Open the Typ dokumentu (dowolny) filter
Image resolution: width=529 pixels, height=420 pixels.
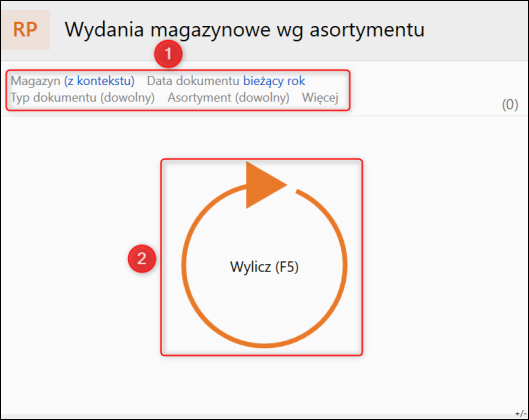coord(83,98)
